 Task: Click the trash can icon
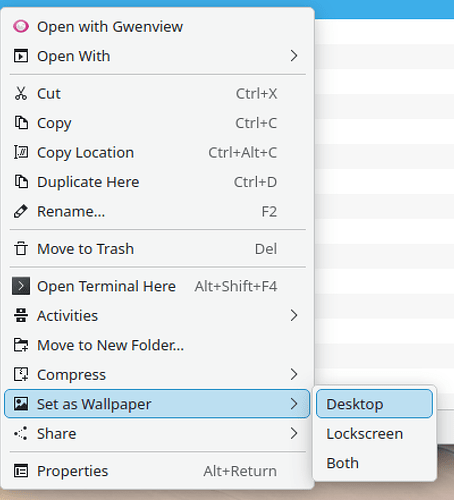(21, 249)
